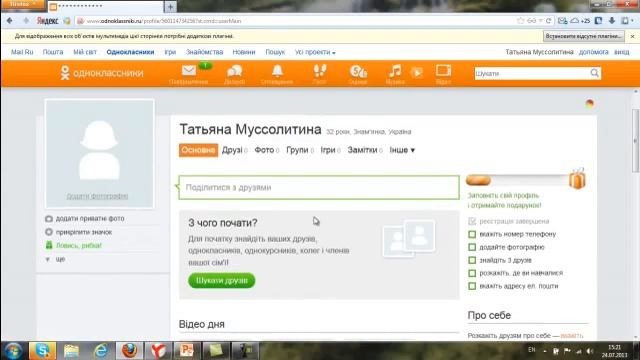This screenshot has width=640, height=360.
Task: Expand the 'Усі проекти' dropdown
Action: tap(315, 52)
